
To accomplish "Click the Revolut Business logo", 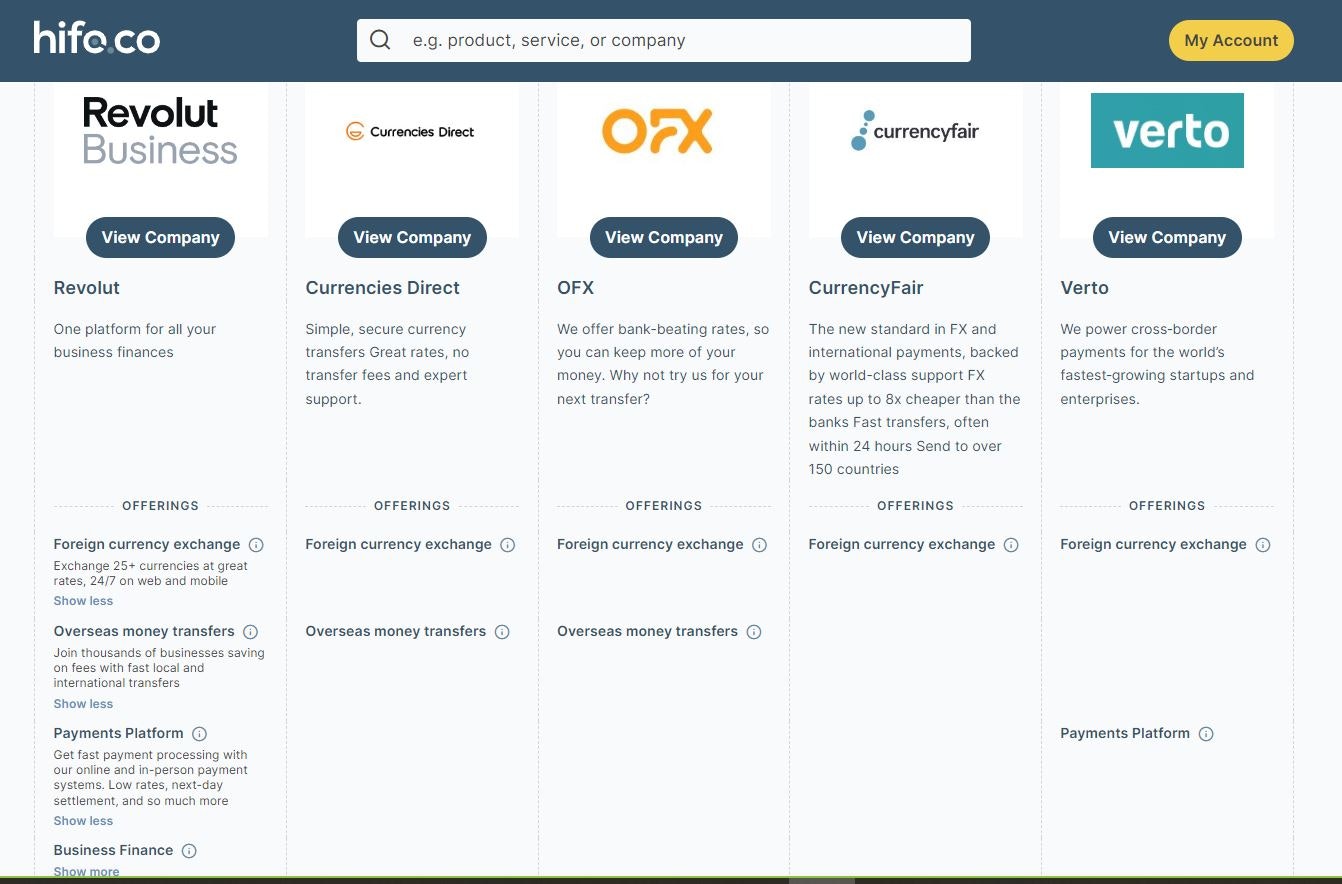I will click(x=160, y=131).
